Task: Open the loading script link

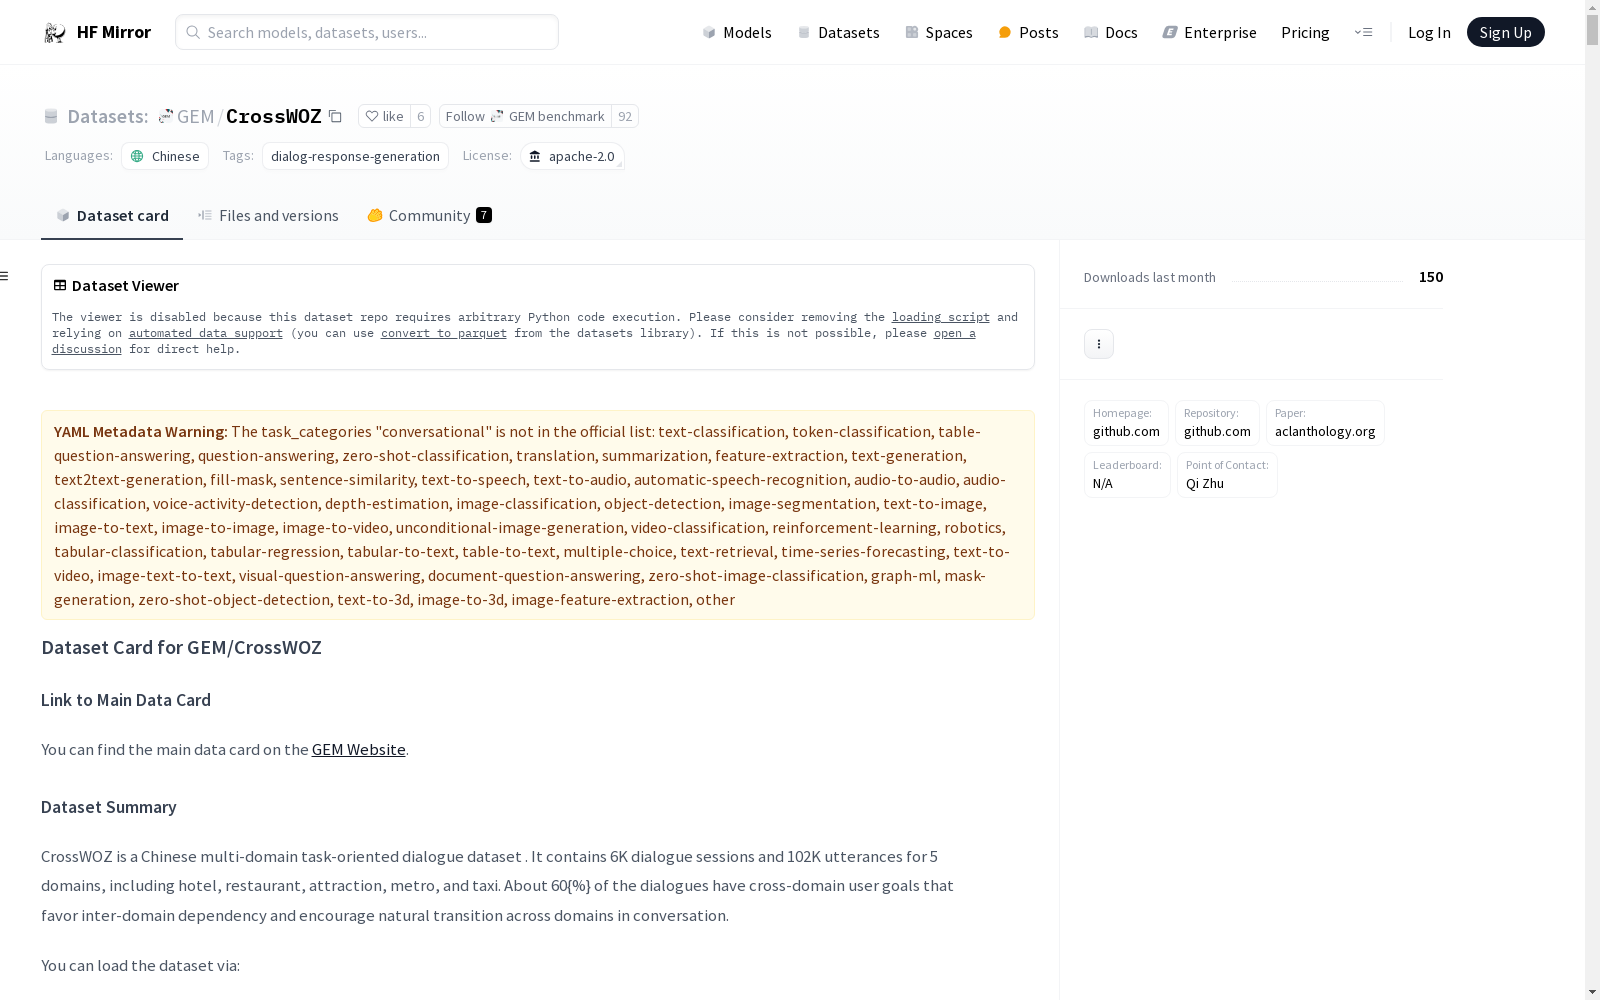Action: point(941,317)
